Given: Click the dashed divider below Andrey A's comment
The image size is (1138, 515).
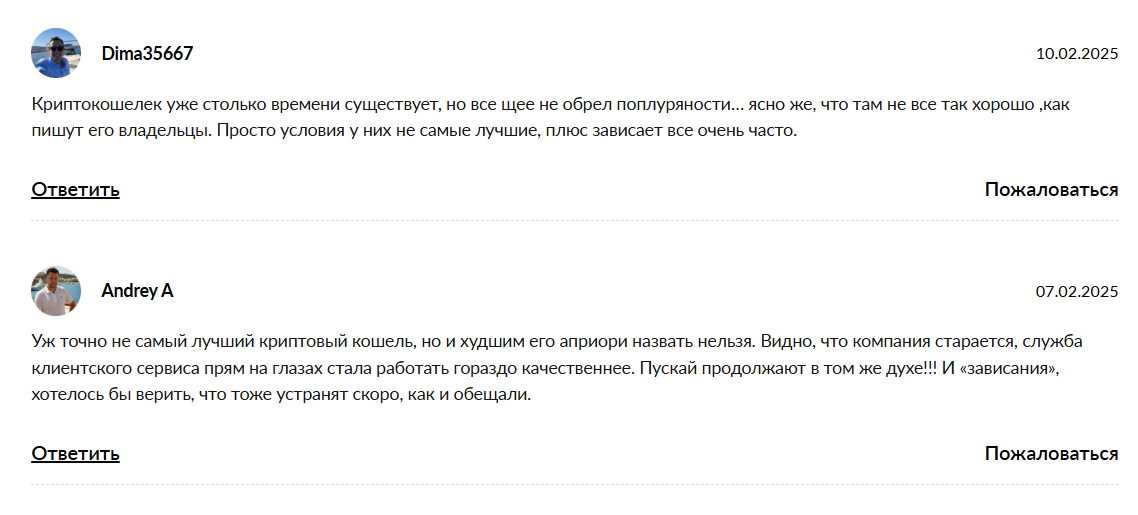Looking at the screenshot, I should coord(574,484).
